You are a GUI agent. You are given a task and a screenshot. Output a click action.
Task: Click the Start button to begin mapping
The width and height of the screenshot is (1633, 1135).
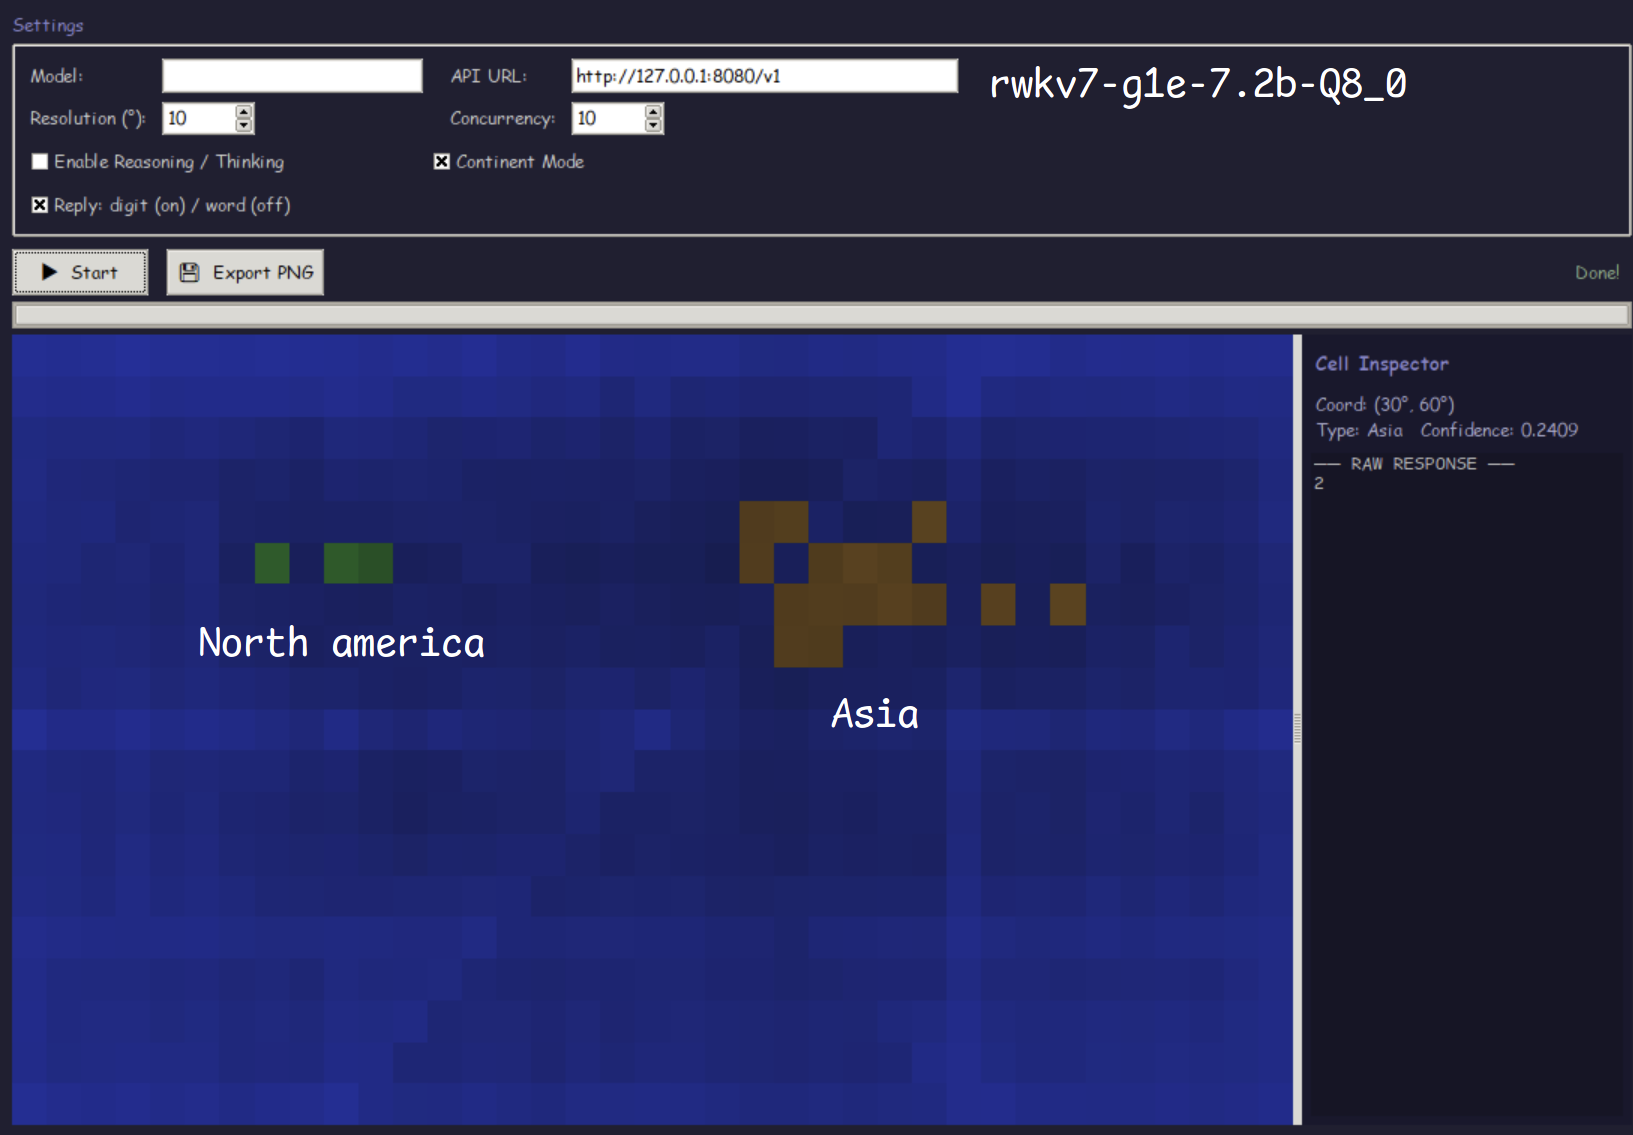pyautogui.click(x=80, y=272)
